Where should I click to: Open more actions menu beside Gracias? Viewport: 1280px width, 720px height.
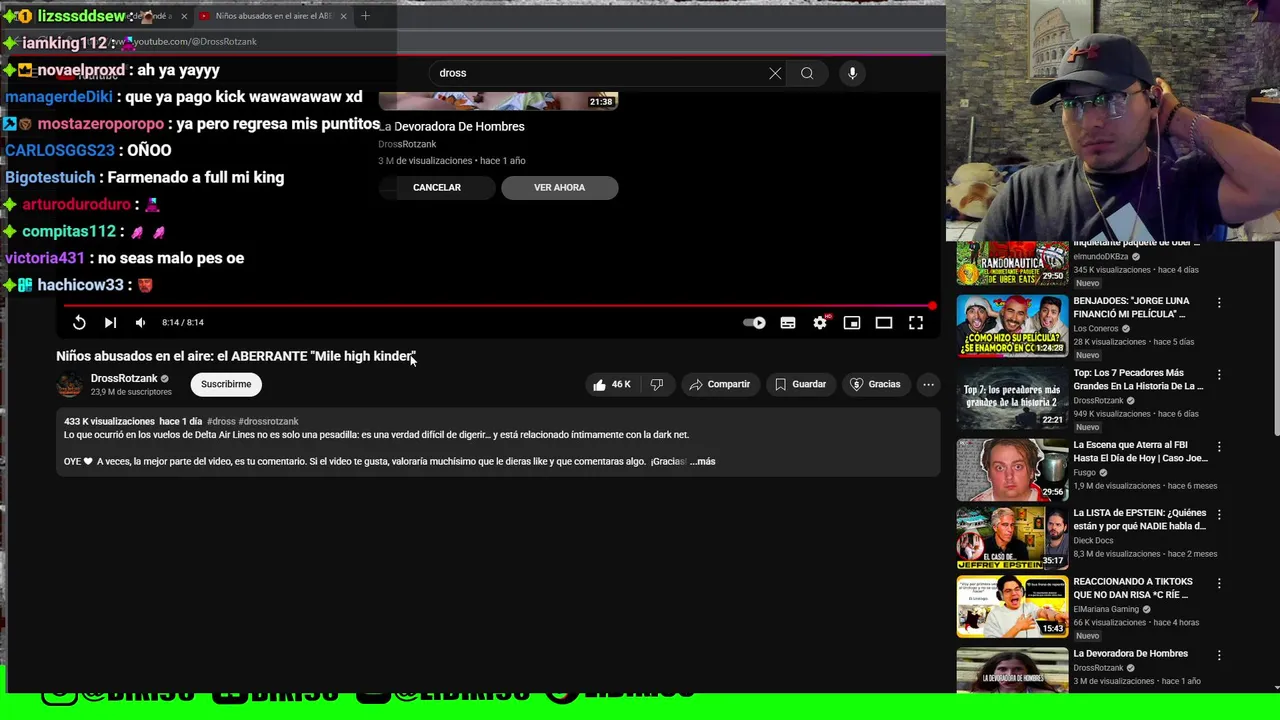928,384
